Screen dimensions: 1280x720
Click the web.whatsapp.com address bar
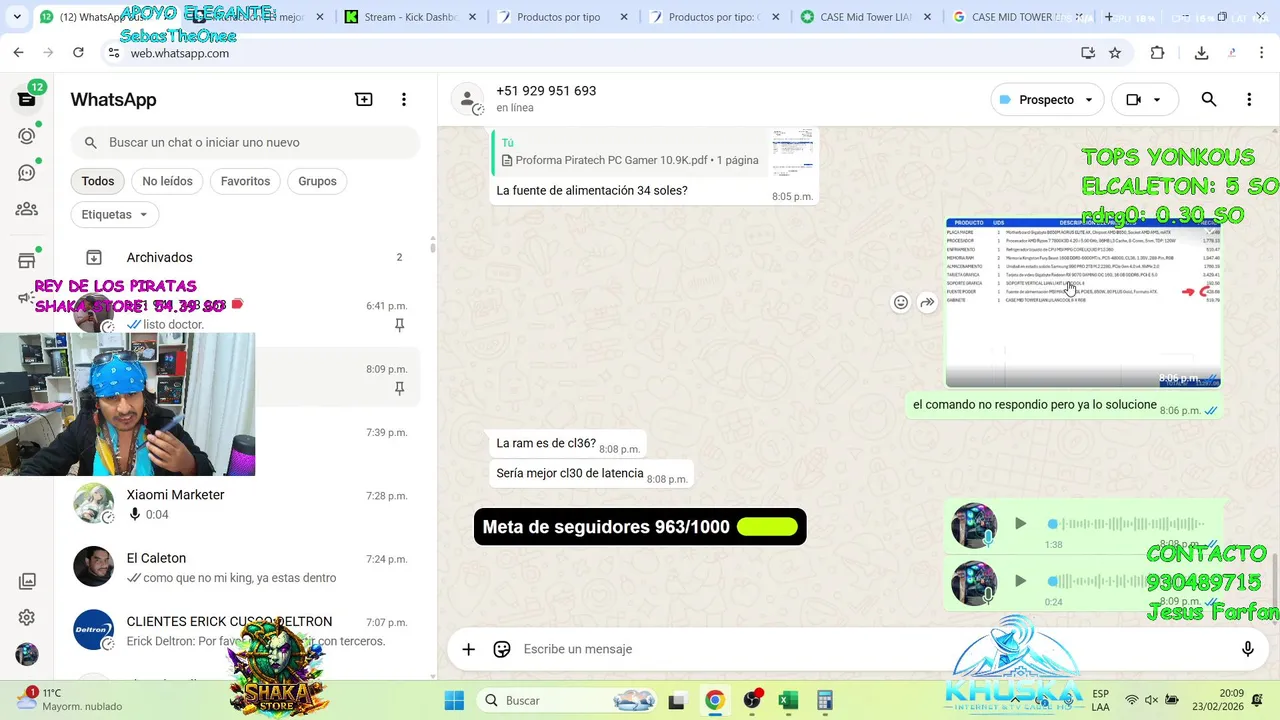tap(590, 53)
